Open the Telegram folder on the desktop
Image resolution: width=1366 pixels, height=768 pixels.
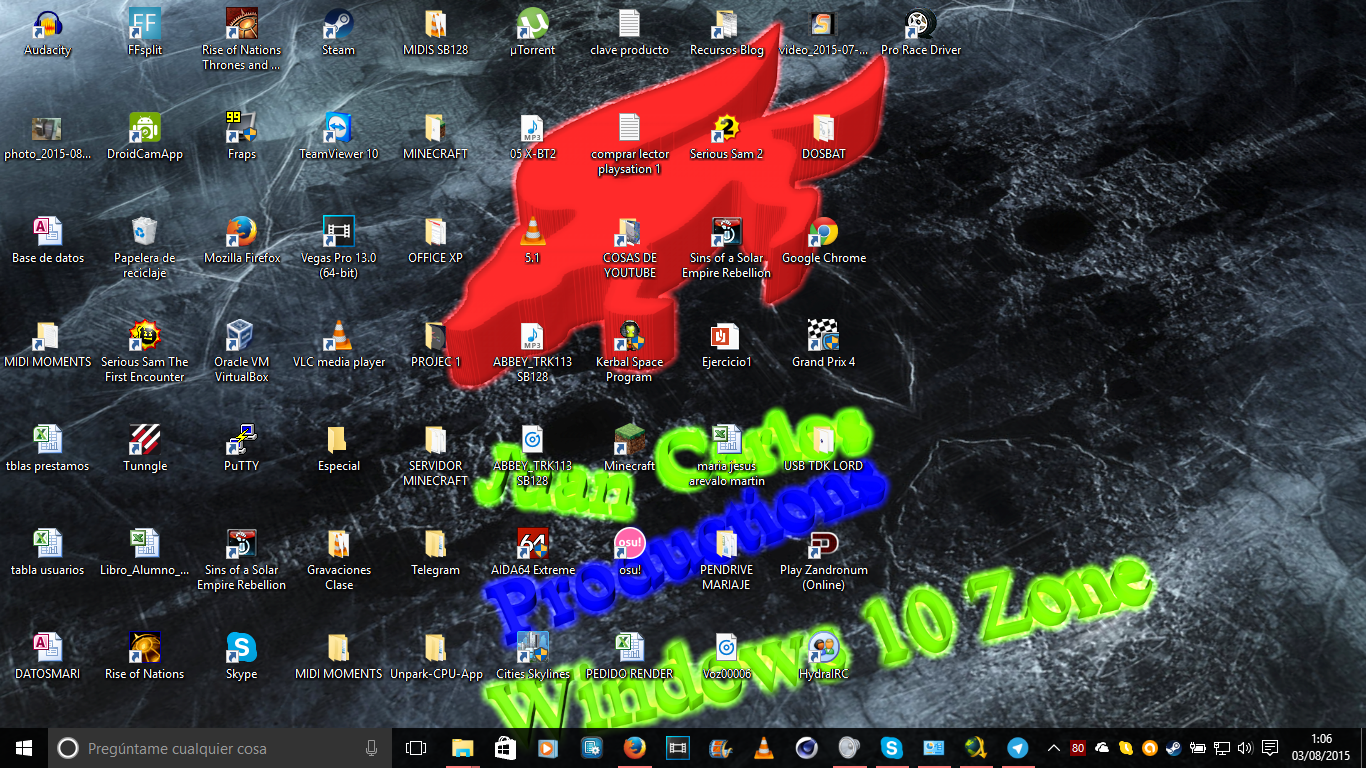435,552
